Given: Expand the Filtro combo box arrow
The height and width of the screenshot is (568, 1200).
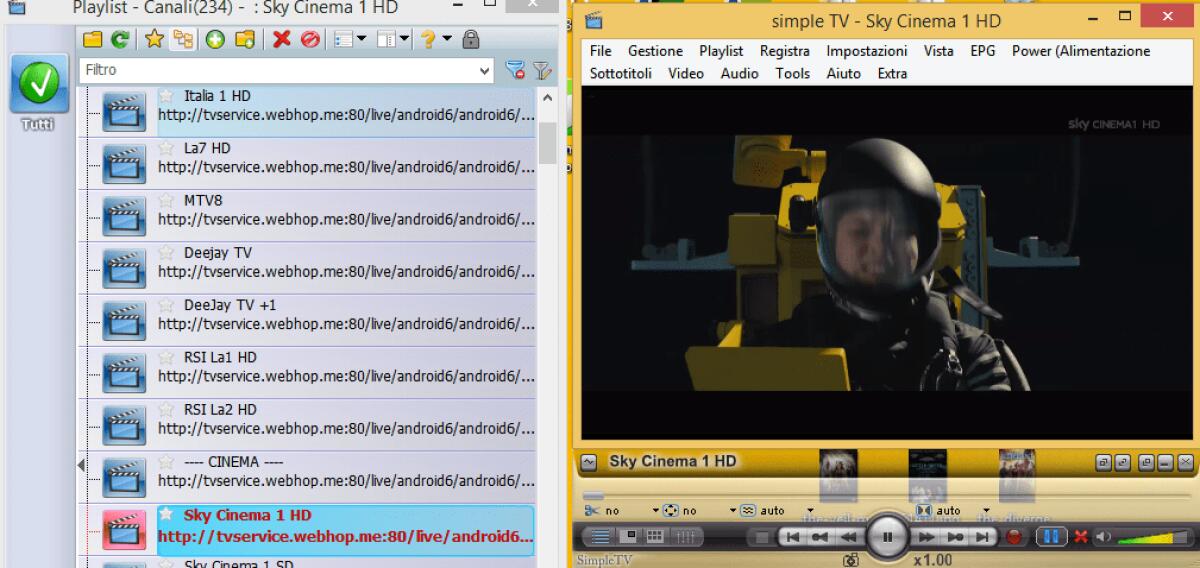Looking at the screenshot, I should coord(485,70).
